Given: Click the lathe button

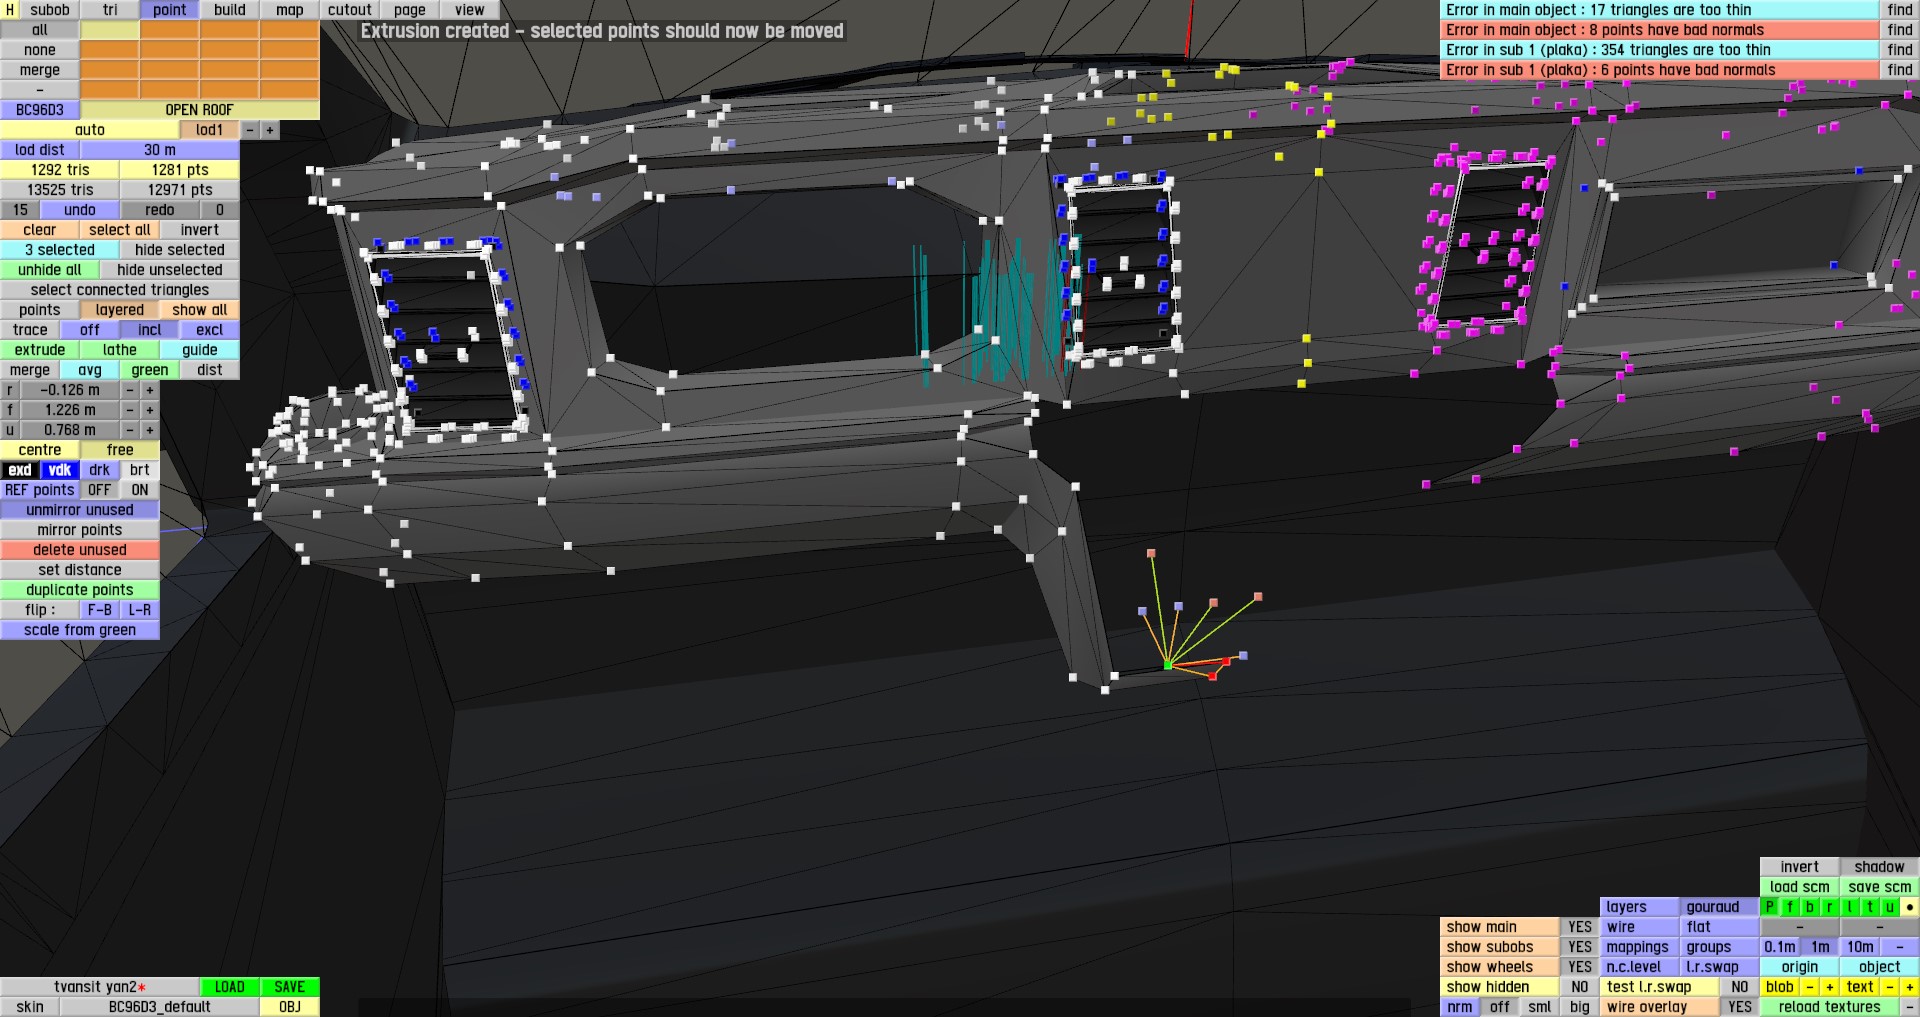Looking at the screenshot, I should pyautogui.click(x=120, y=350).
